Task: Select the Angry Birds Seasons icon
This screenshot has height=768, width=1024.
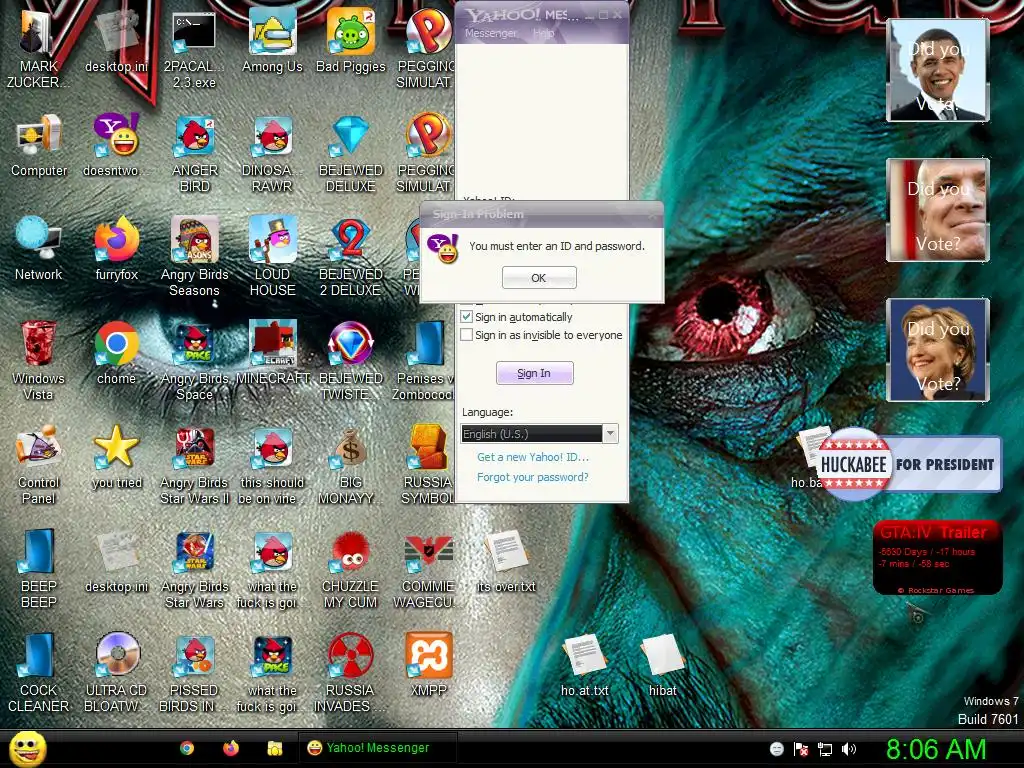Action: [x=194, y=256]
